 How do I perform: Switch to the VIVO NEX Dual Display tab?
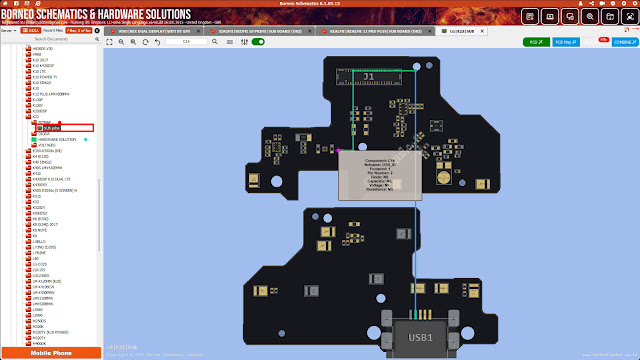[154, 31]
